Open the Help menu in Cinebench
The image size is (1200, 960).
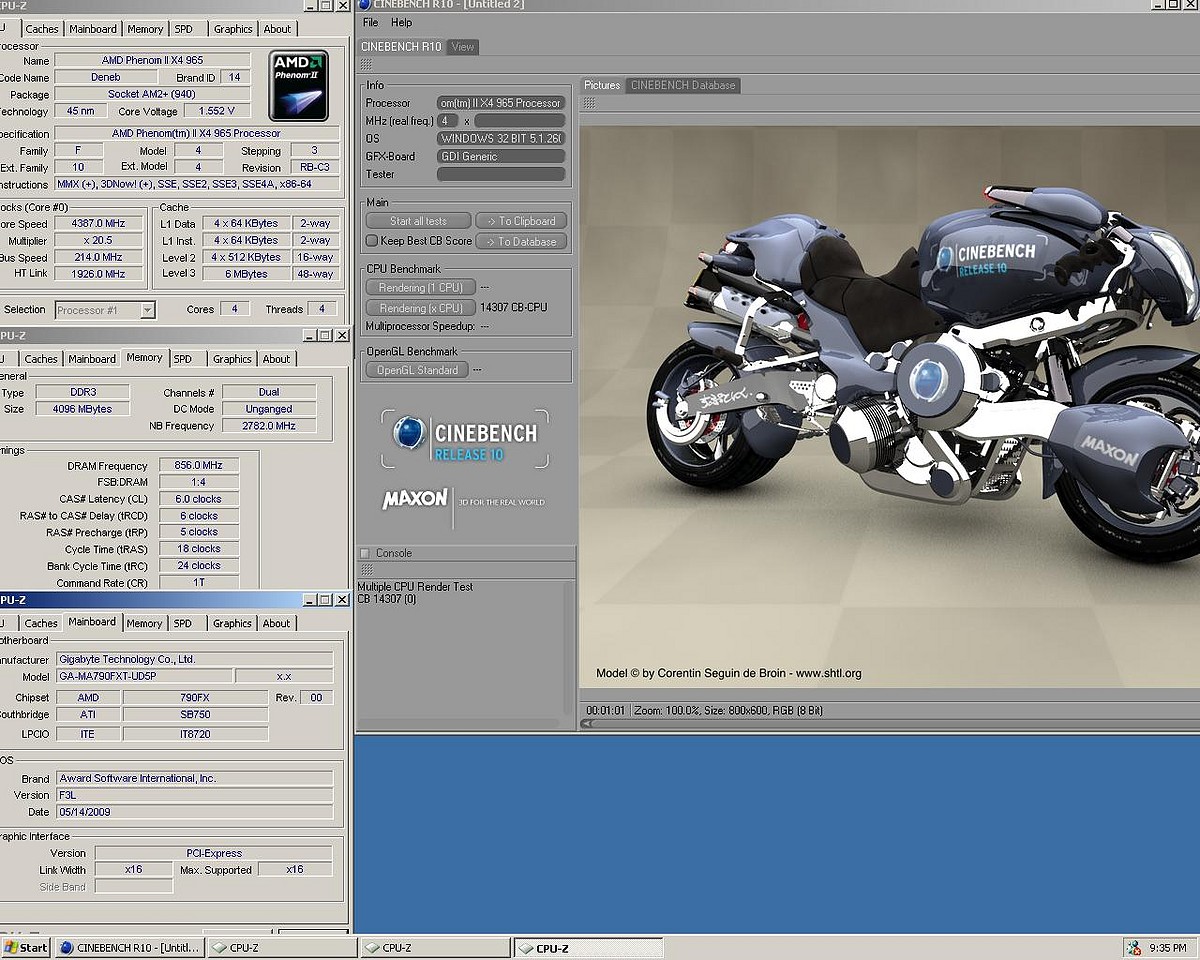(401, 22)
